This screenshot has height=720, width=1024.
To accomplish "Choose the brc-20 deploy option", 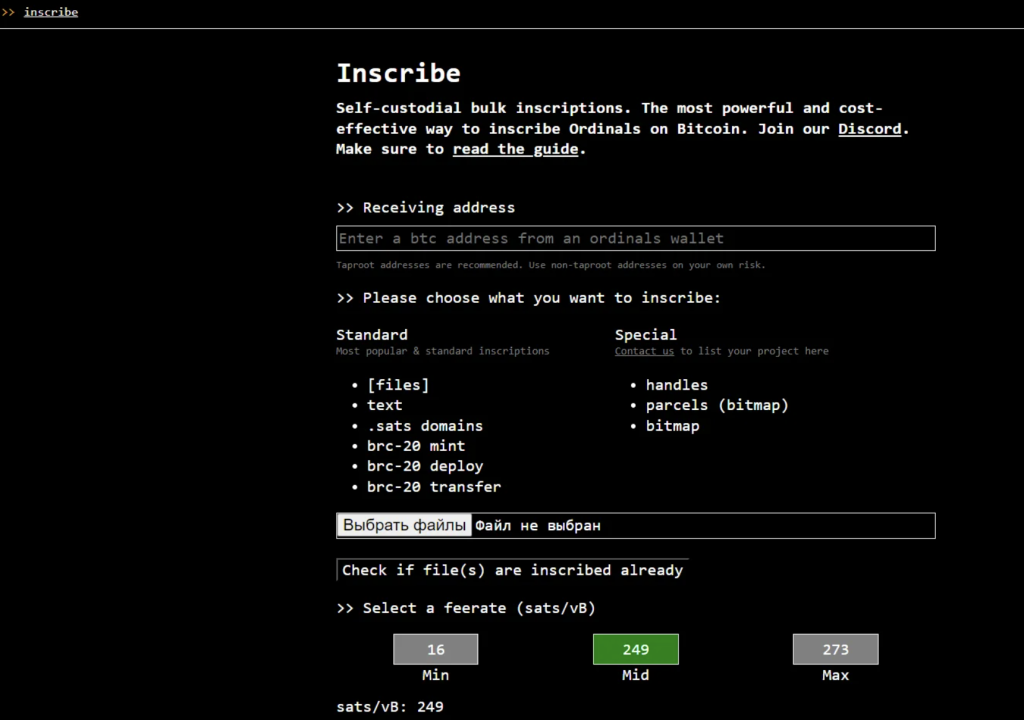I will [x=425, y=466].
